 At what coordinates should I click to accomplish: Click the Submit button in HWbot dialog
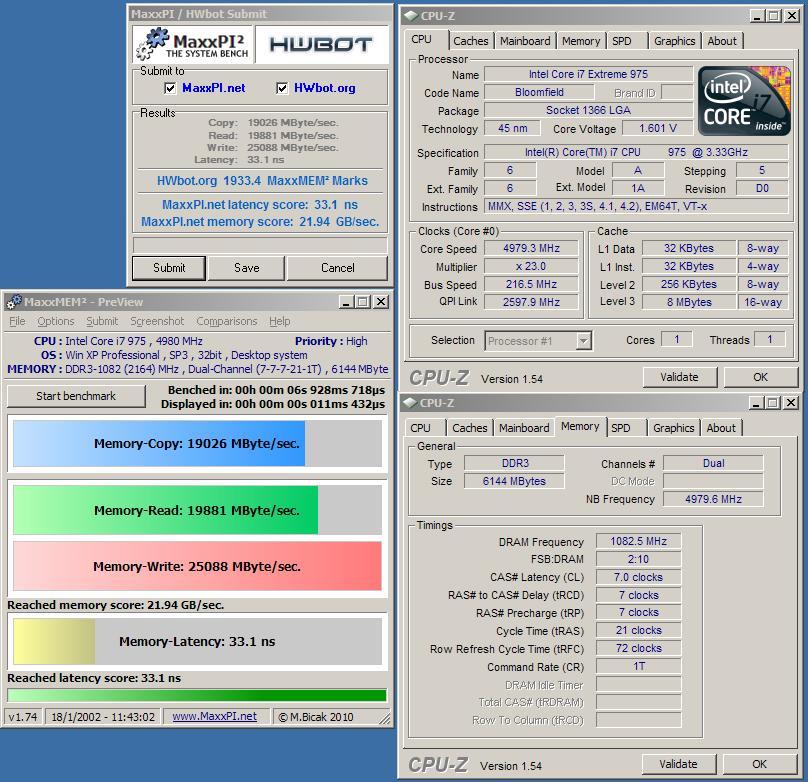(x=169, y=268)
